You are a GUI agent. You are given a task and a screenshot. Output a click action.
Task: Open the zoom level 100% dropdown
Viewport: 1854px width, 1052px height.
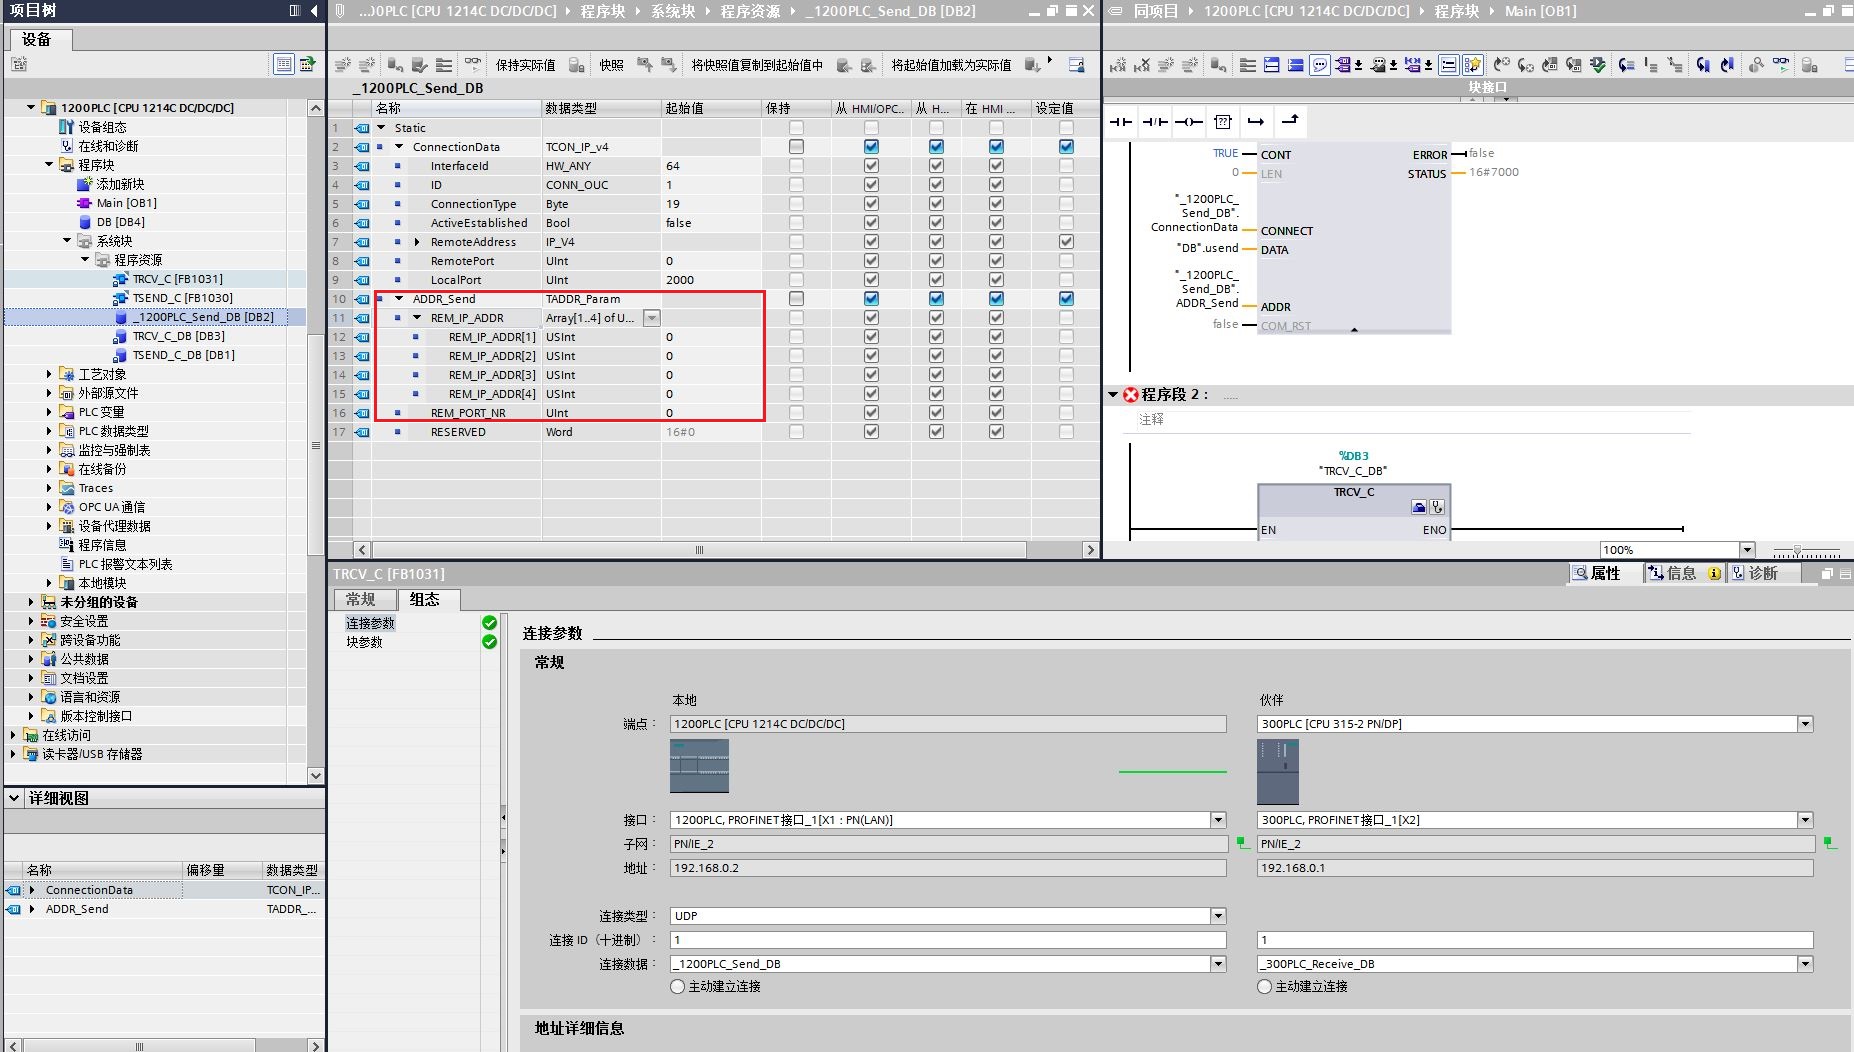[1747, 550]
